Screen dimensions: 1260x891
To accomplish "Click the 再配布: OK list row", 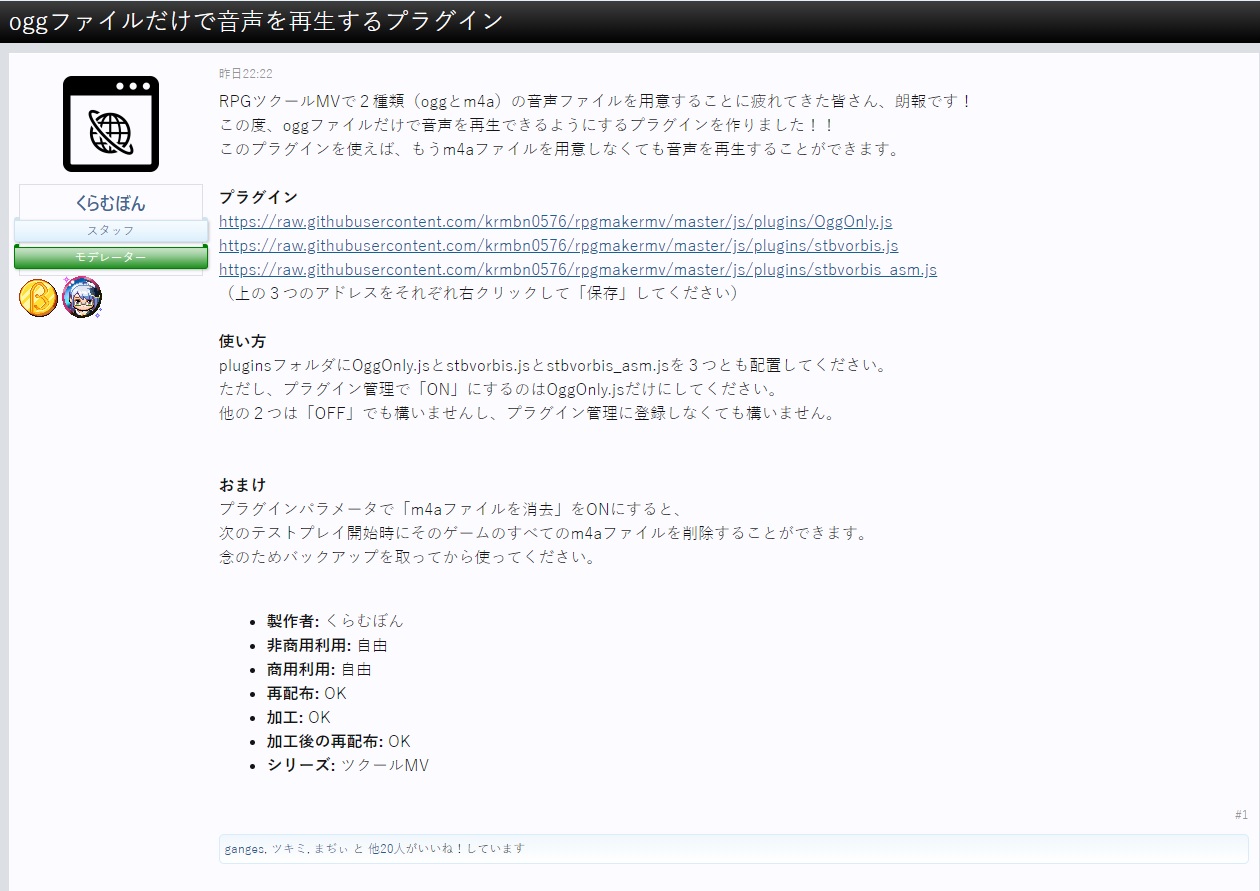I will tap(307, 693).
